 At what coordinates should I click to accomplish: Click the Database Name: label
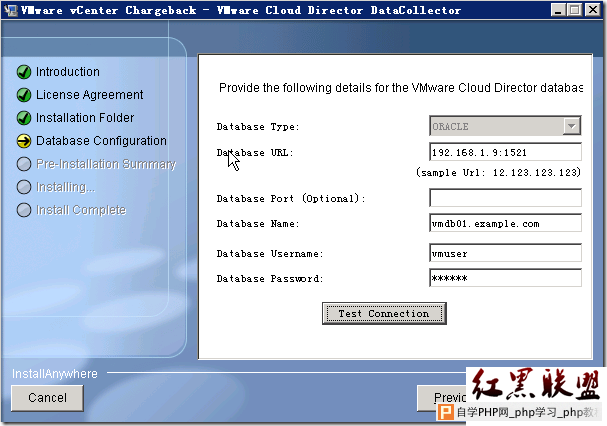[x=258, y=223]
